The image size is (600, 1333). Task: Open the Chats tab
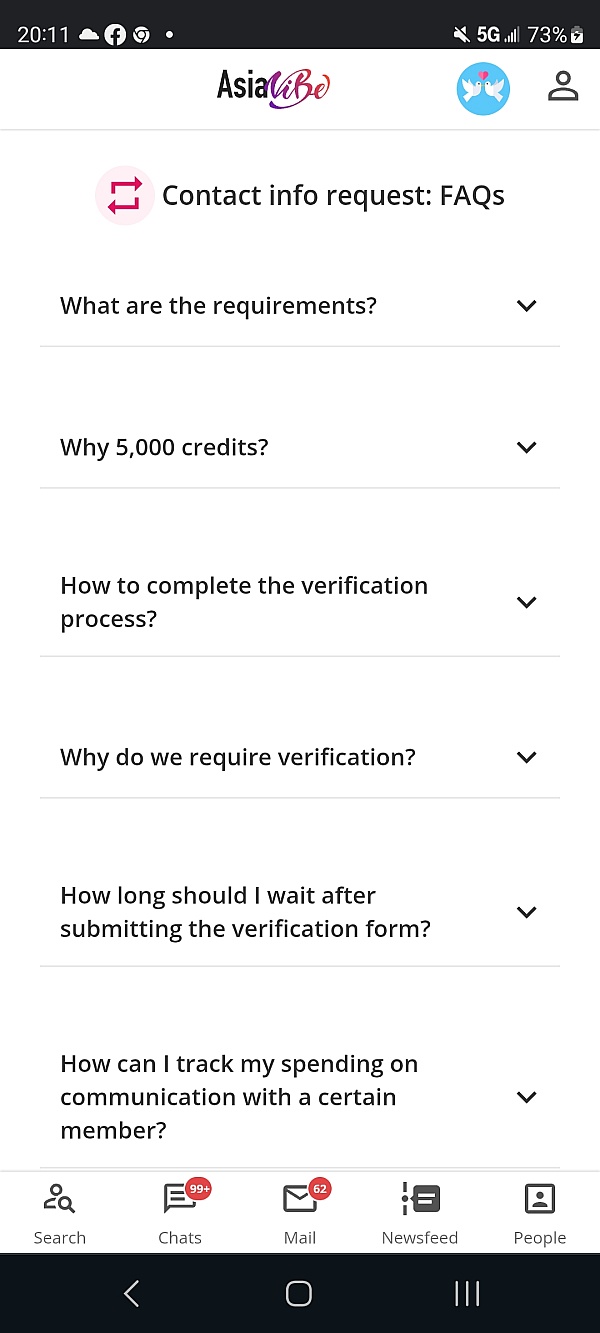click(180, 1212)
